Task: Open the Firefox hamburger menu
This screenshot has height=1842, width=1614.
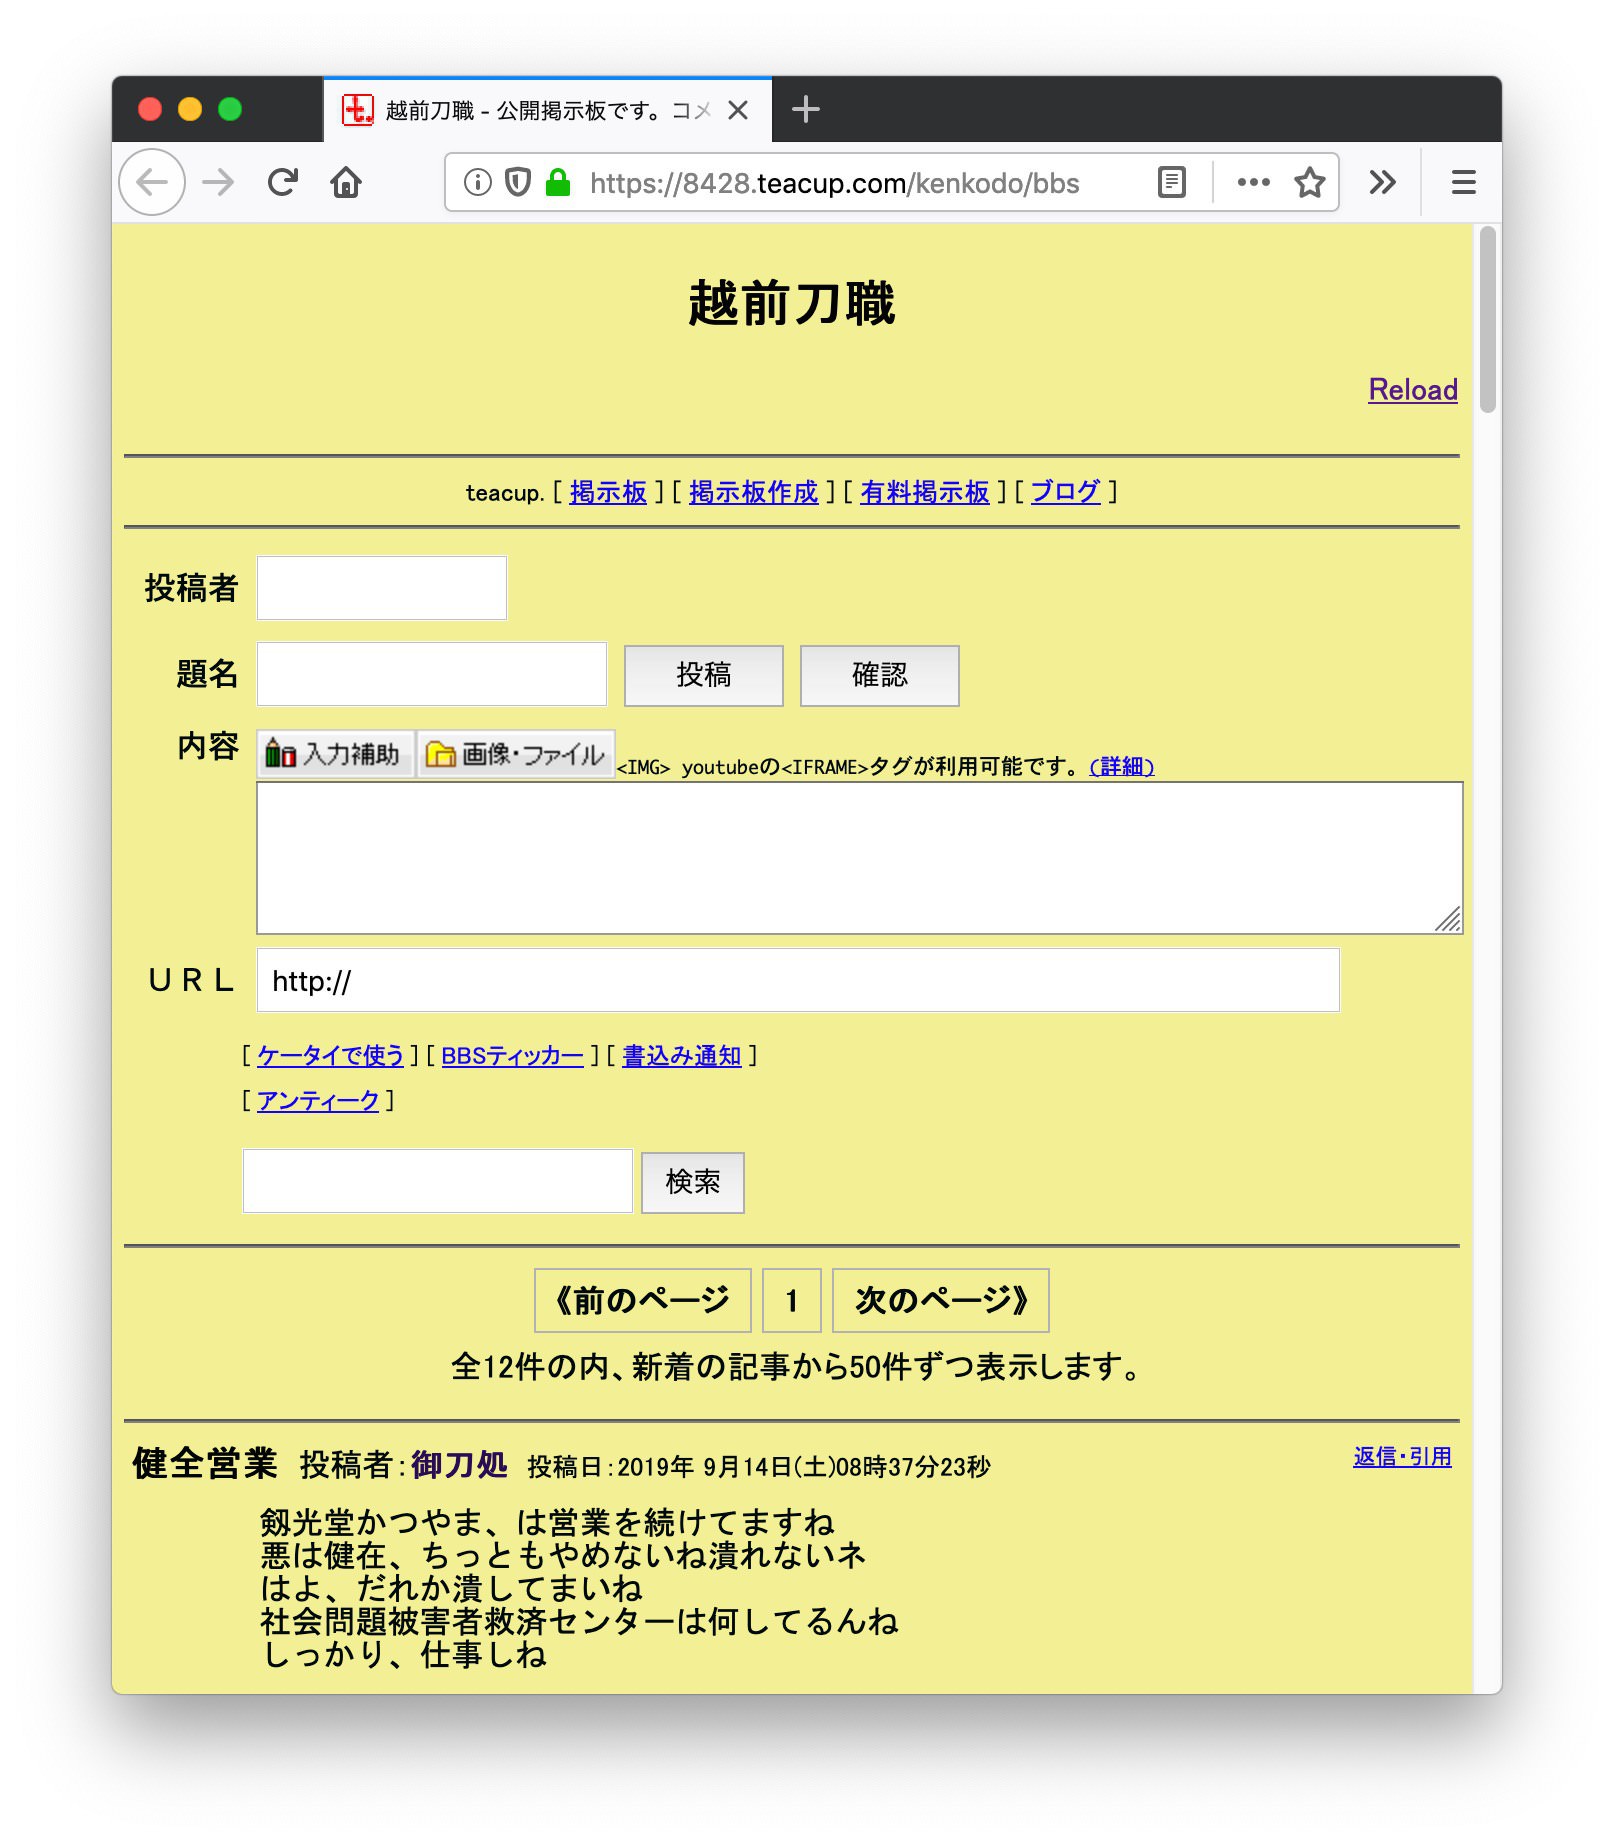Action: 1463,182
